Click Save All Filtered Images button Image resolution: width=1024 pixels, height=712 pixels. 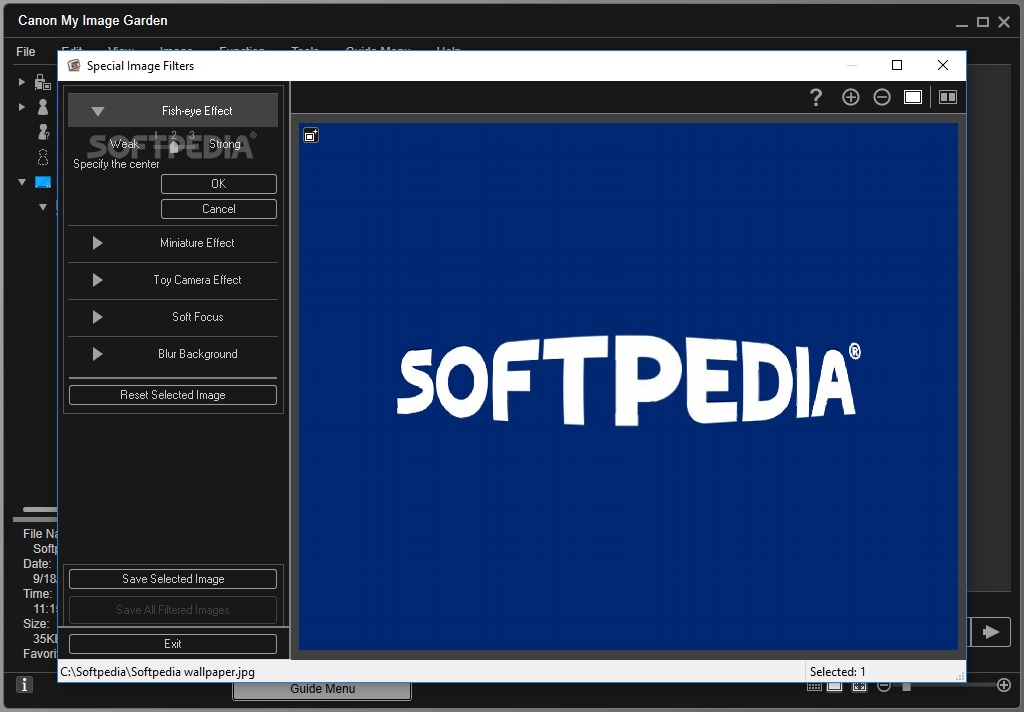173,610
